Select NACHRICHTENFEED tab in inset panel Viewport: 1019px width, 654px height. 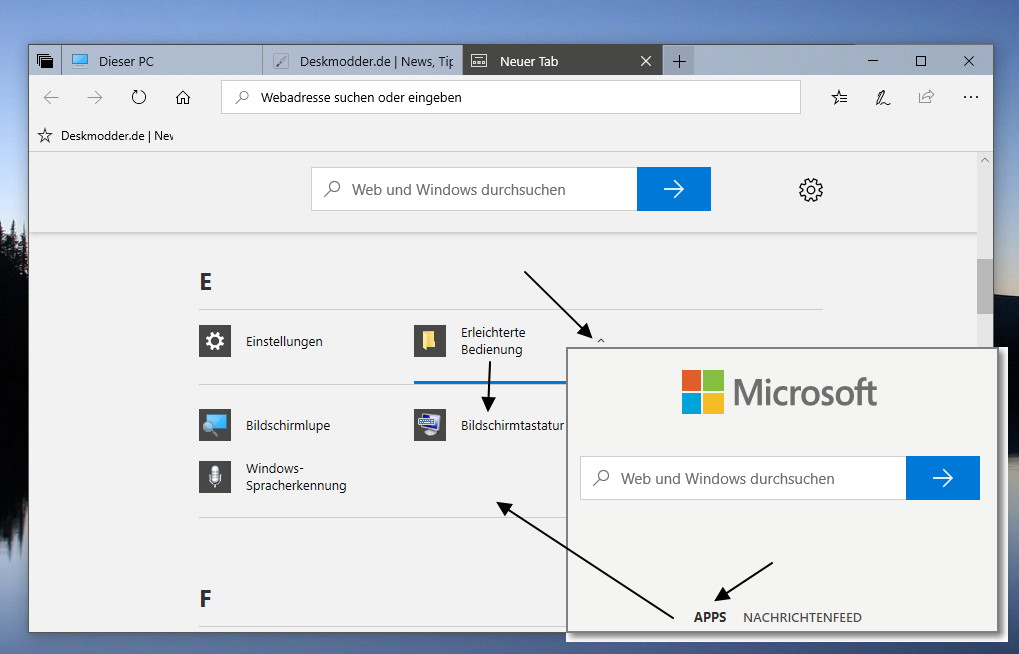click(x=802, y=617)
